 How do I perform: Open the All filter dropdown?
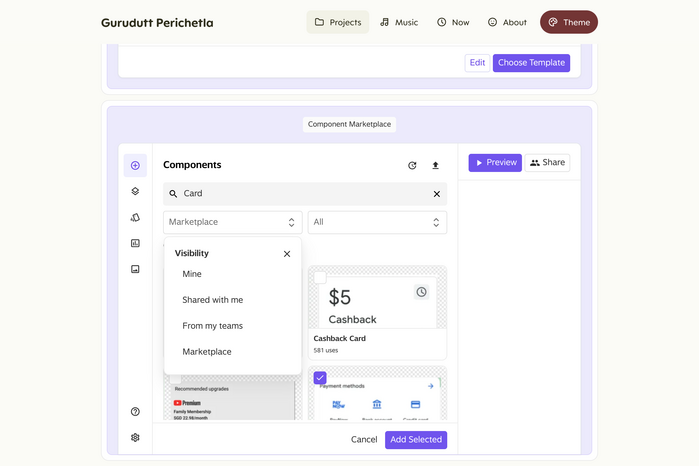click(x=376, y=222)
